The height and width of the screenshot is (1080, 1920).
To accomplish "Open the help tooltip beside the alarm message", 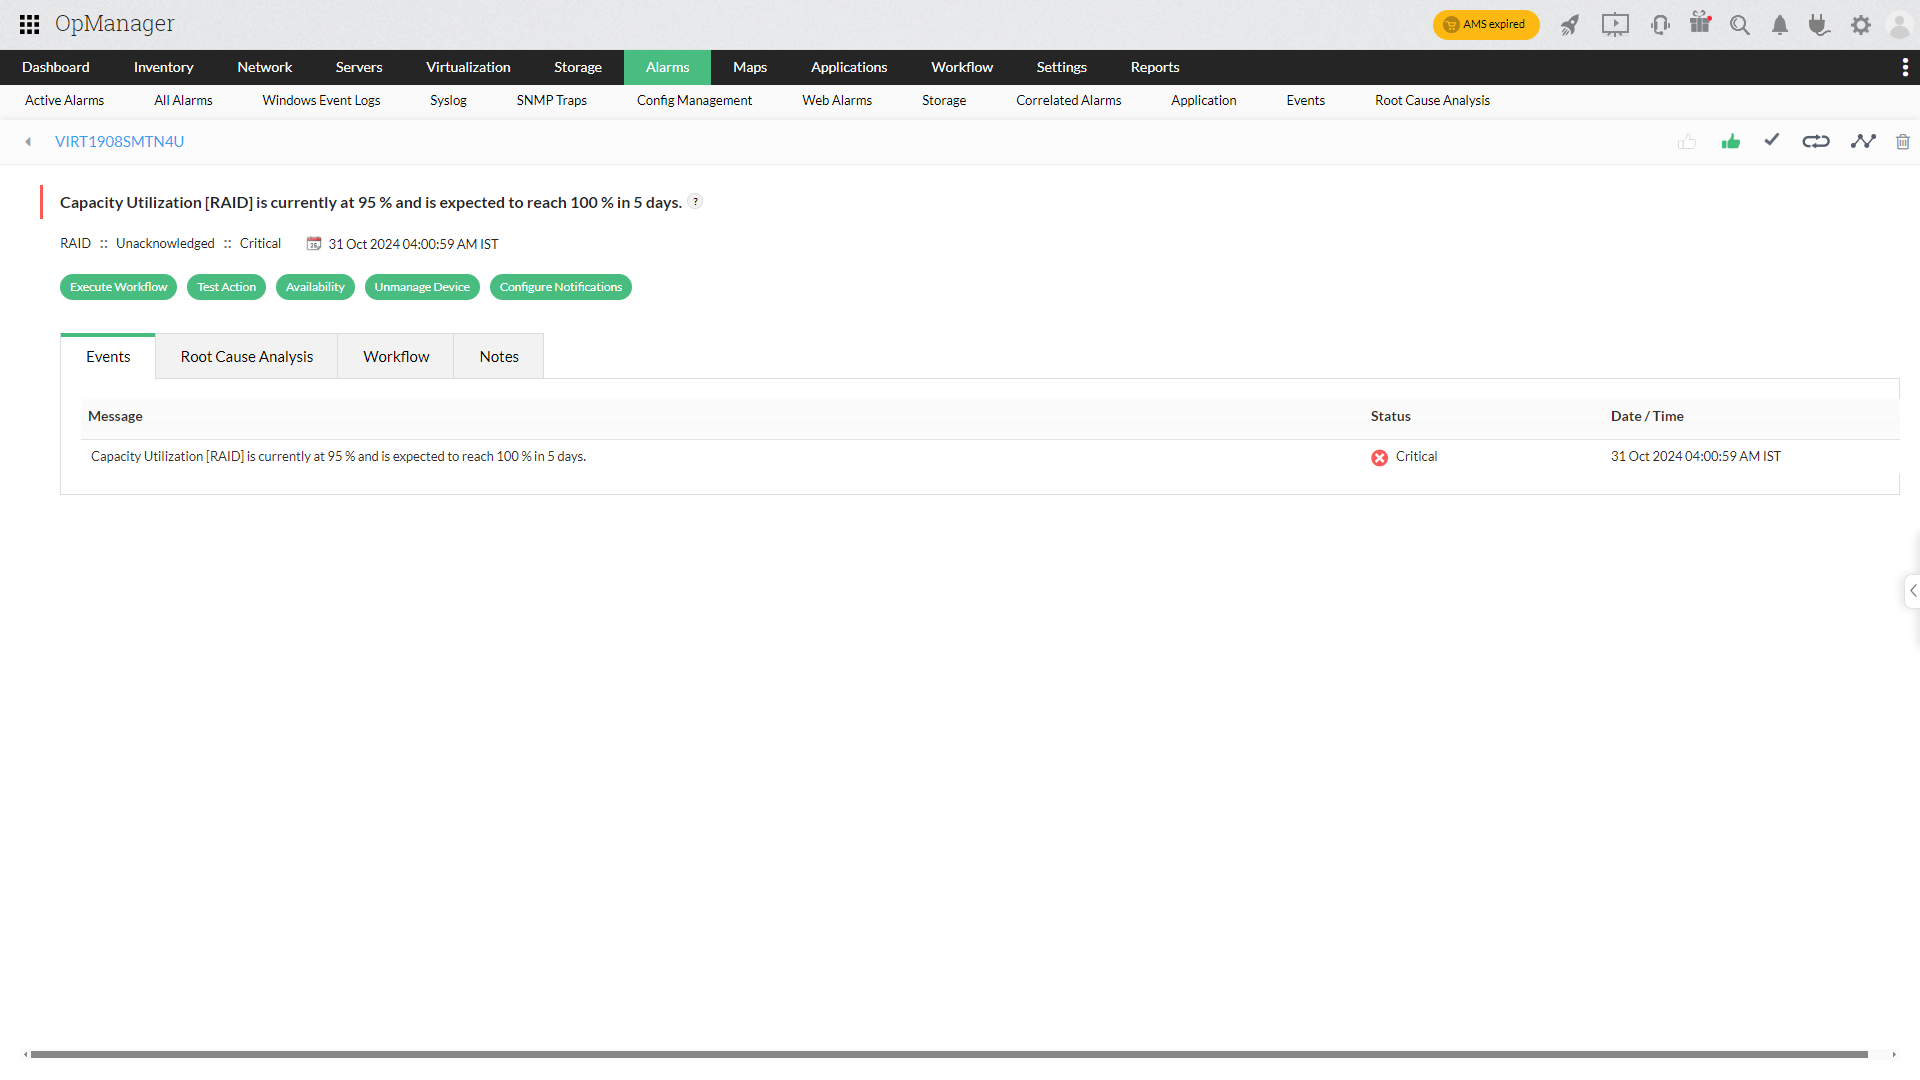I will (694, 201).
